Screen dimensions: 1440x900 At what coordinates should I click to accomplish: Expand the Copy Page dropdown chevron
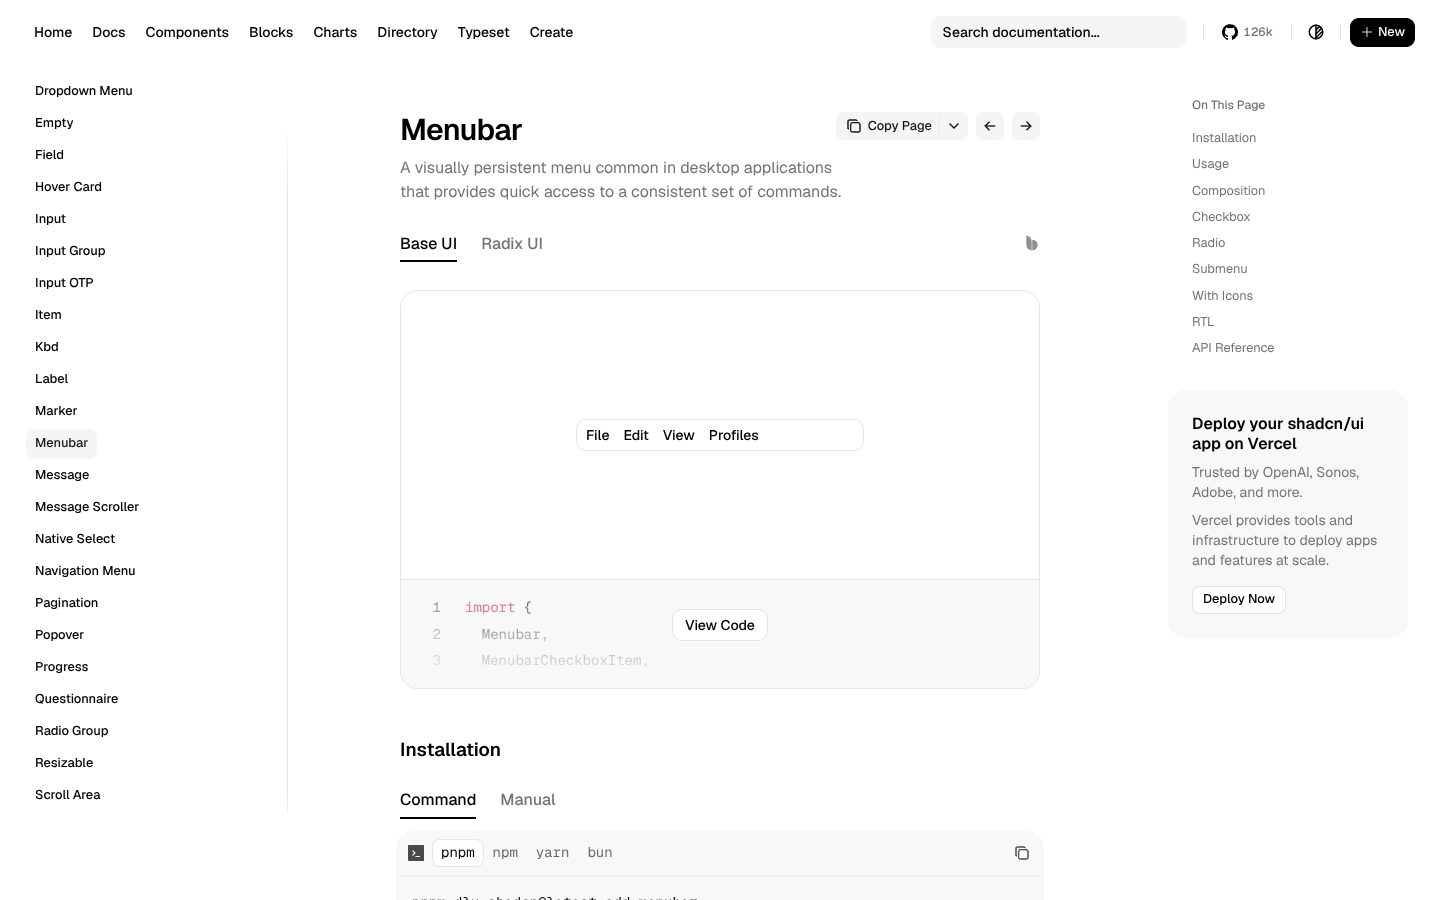click(954, 126)
